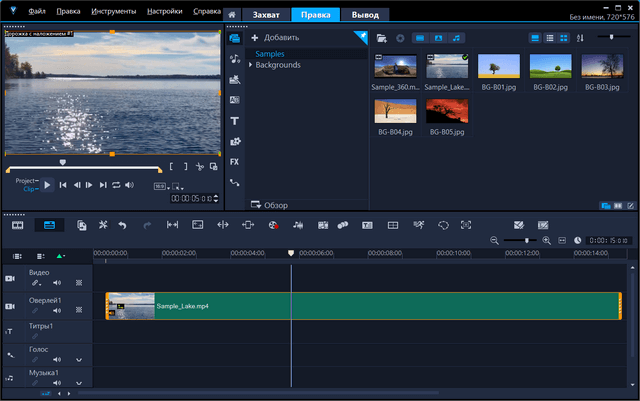Screen dimensions: 640x401
Task: Open the FX filters library panel
Action: 234,161
